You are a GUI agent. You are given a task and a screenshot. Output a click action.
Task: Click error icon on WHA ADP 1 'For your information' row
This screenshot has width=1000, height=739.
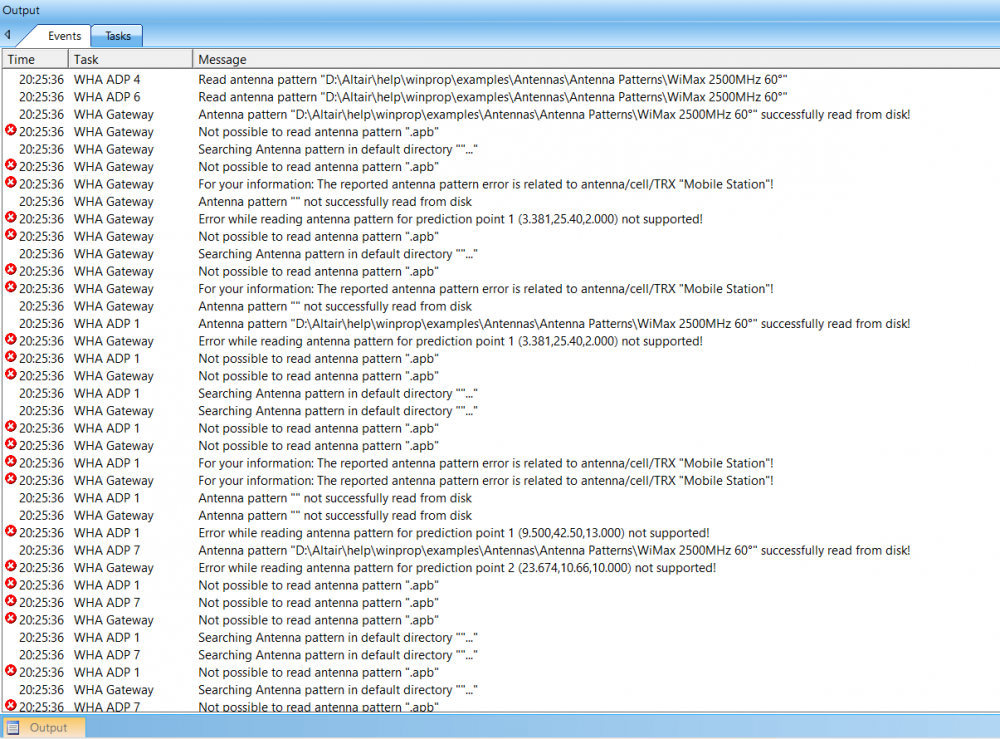tap(11, 462)
